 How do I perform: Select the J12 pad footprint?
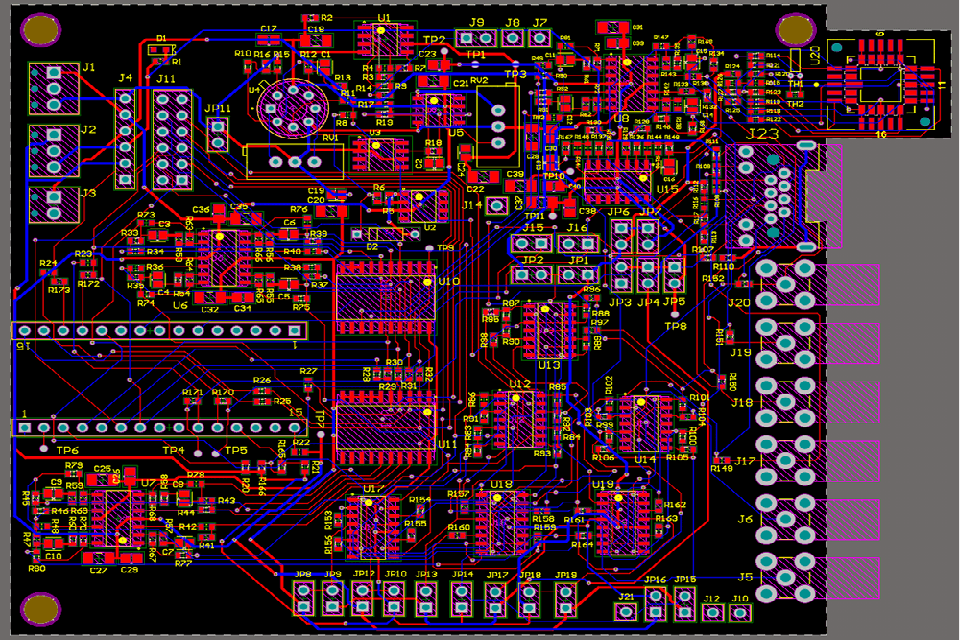click(x=712, y=612)
